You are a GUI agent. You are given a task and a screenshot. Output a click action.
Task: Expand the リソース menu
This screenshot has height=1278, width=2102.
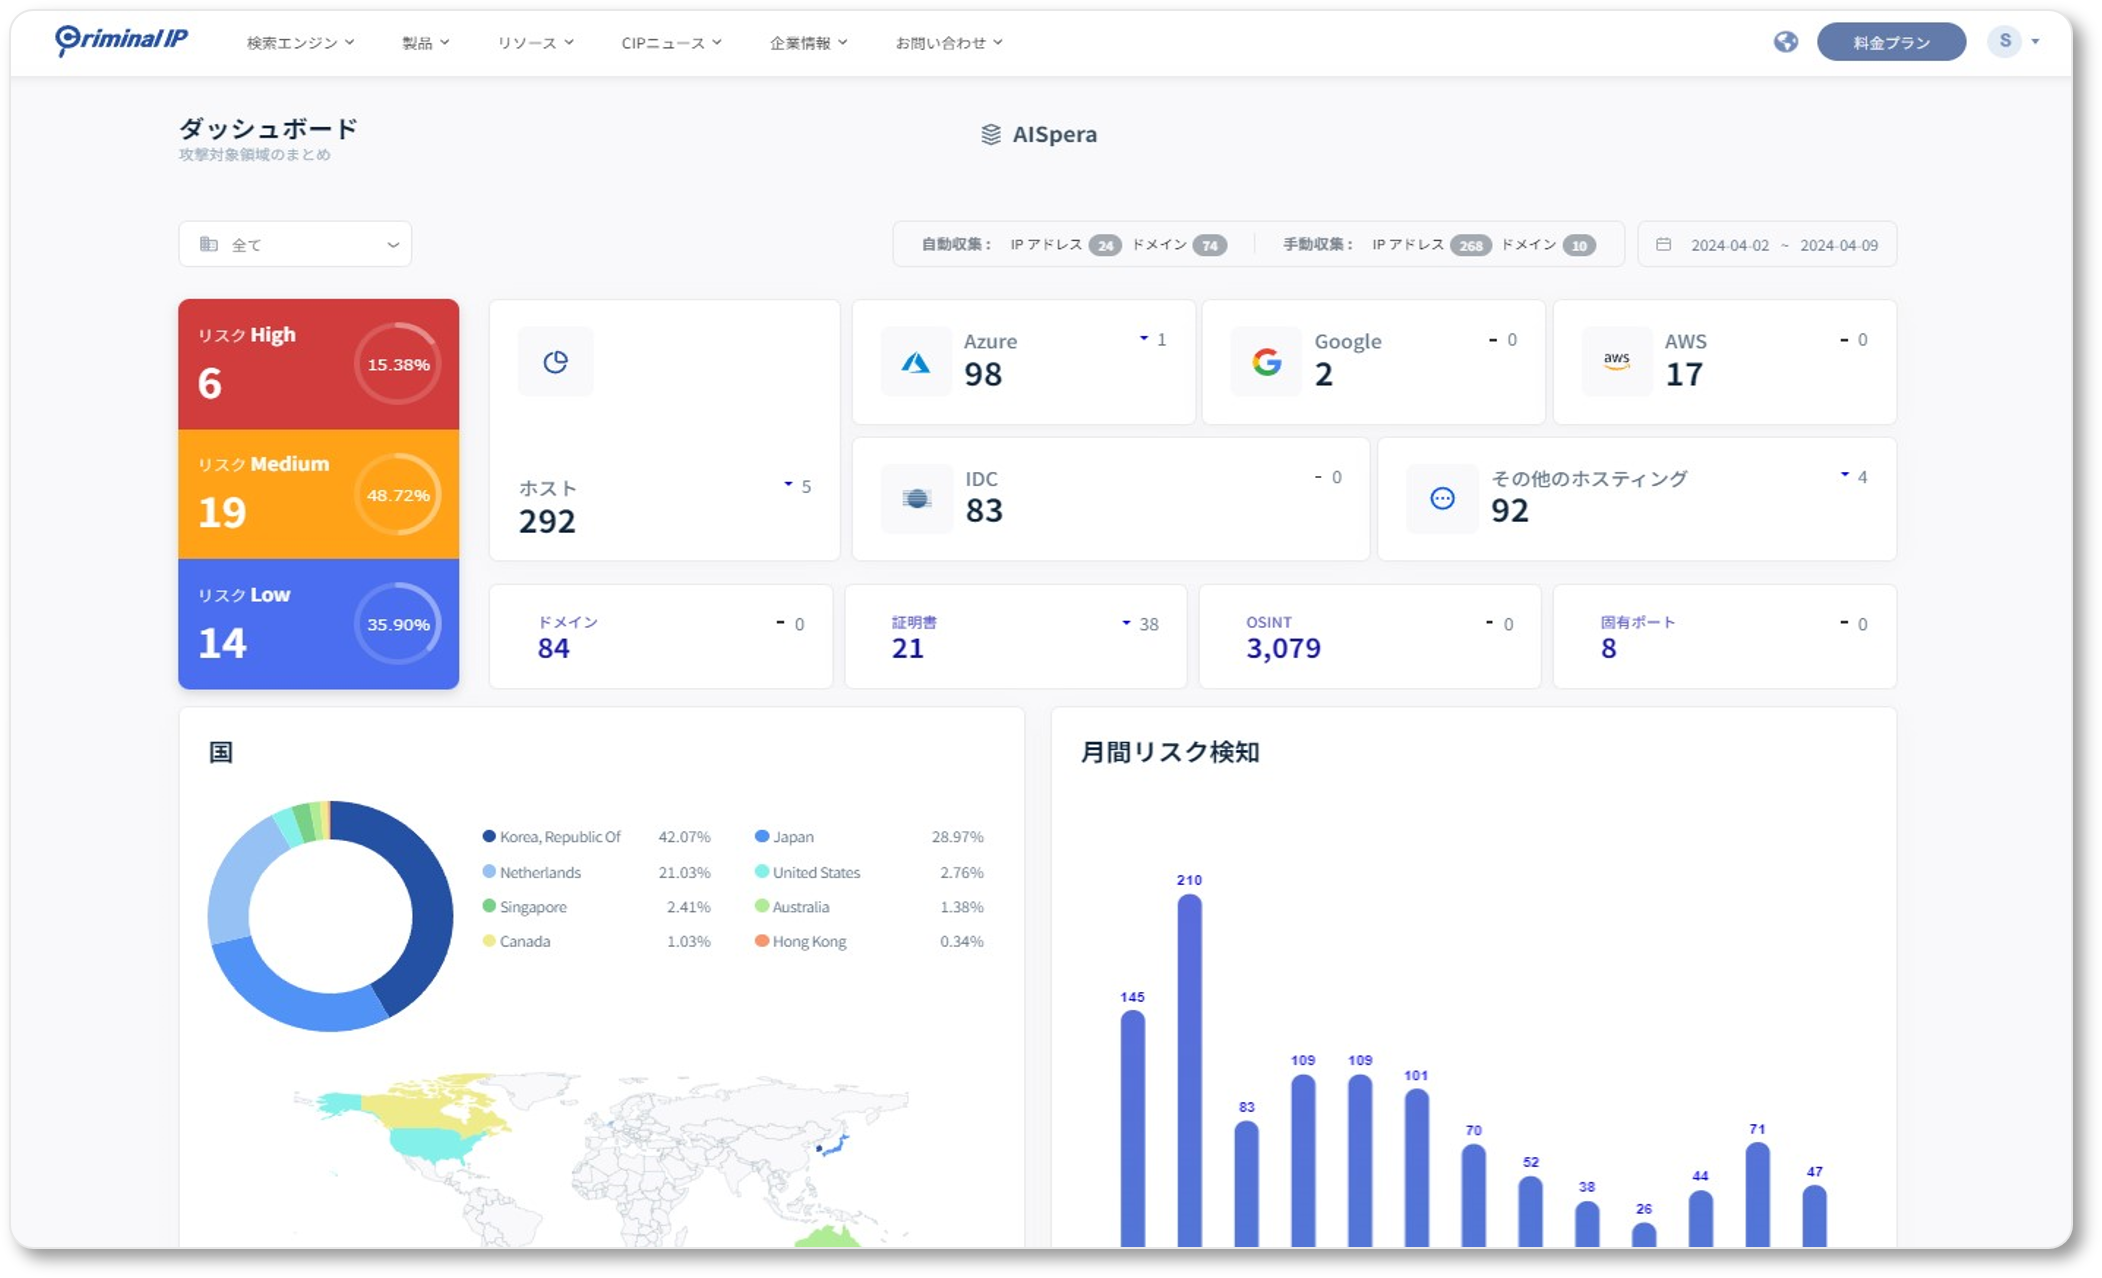tap(535, 43)
